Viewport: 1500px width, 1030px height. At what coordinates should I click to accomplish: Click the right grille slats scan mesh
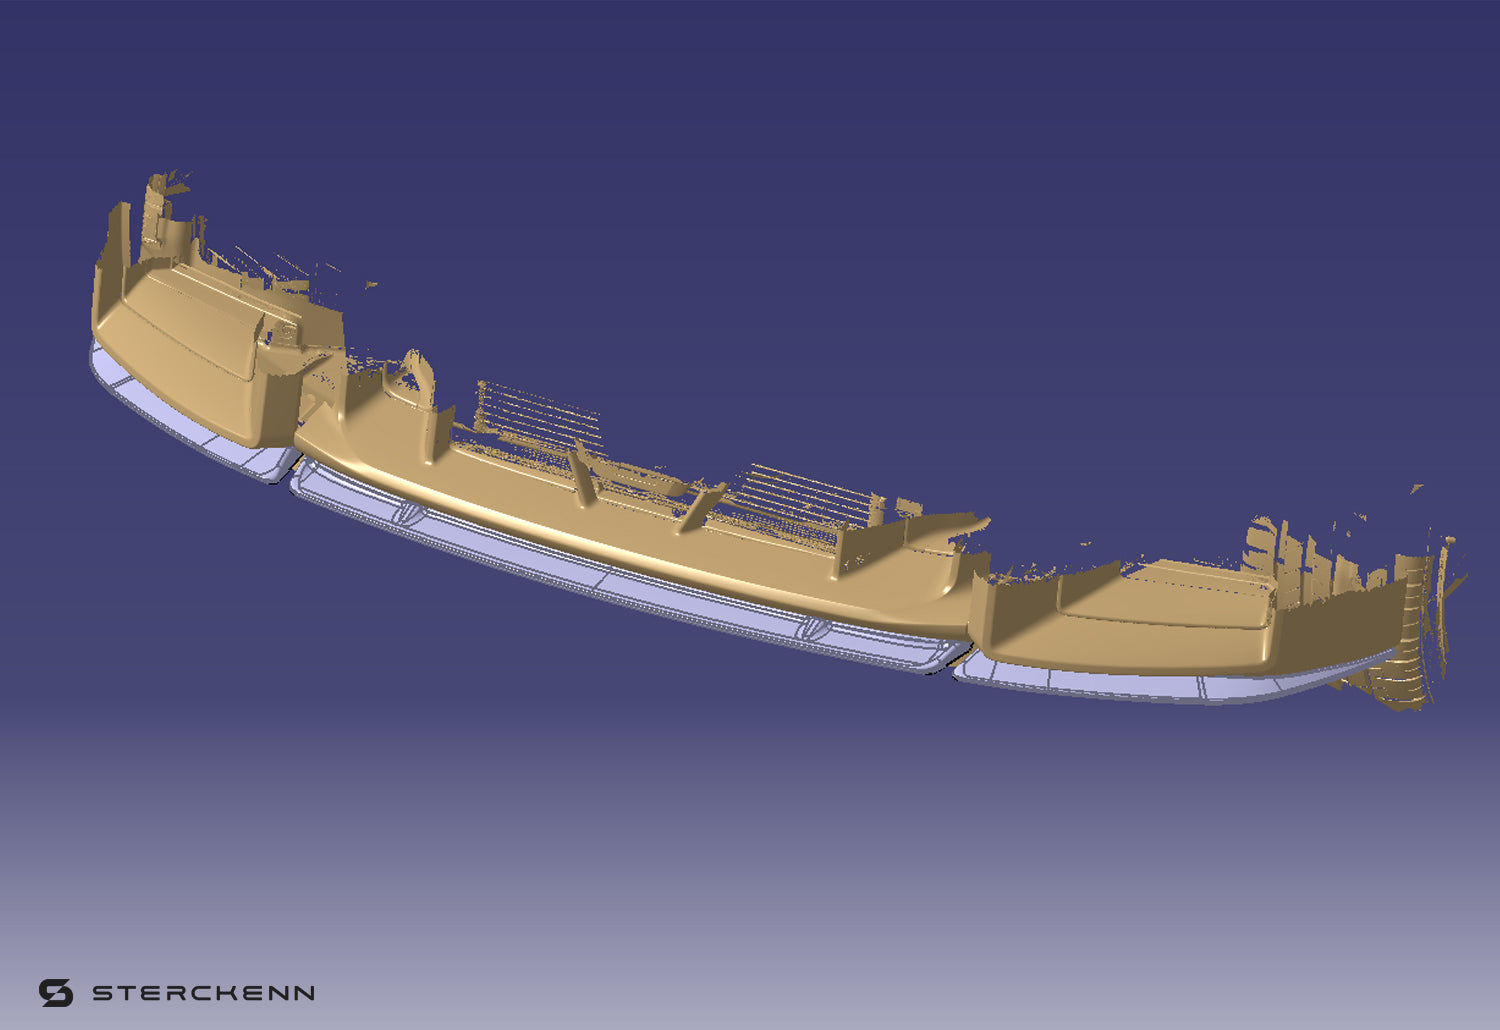point(800,500)
